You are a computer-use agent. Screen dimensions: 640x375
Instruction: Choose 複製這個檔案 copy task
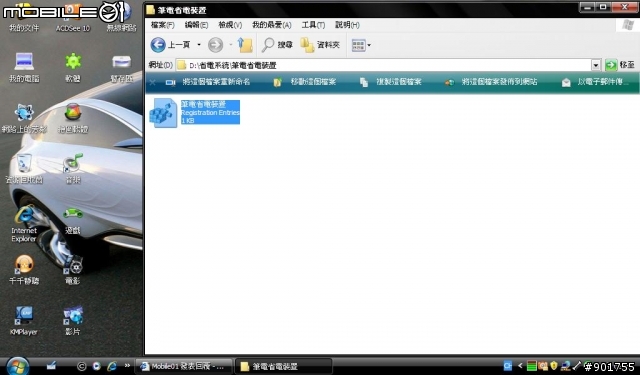390,82
